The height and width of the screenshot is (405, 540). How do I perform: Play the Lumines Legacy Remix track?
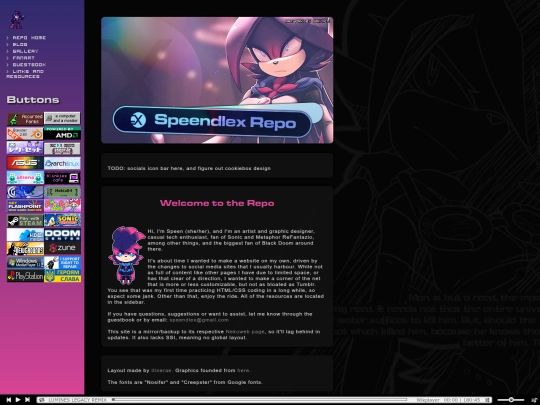tap(18, 399)
